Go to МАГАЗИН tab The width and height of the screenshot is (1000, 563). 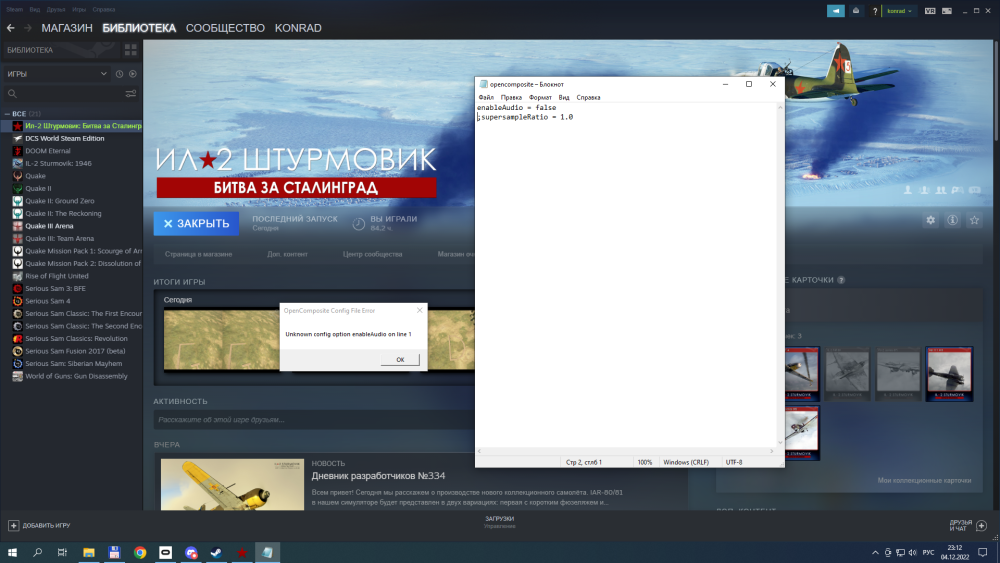pyautogui.click(x=67, y=28)
